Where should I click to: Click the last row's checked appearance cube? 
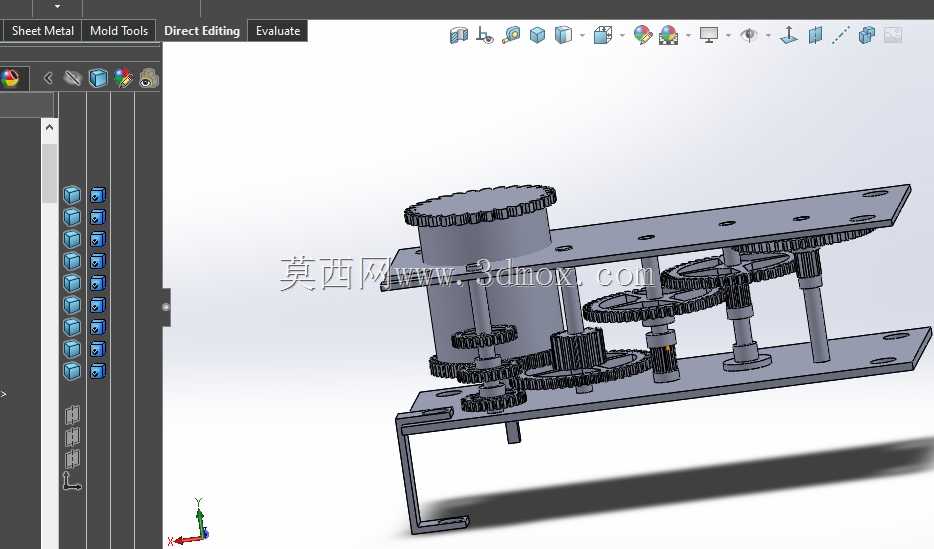[98, 371]
